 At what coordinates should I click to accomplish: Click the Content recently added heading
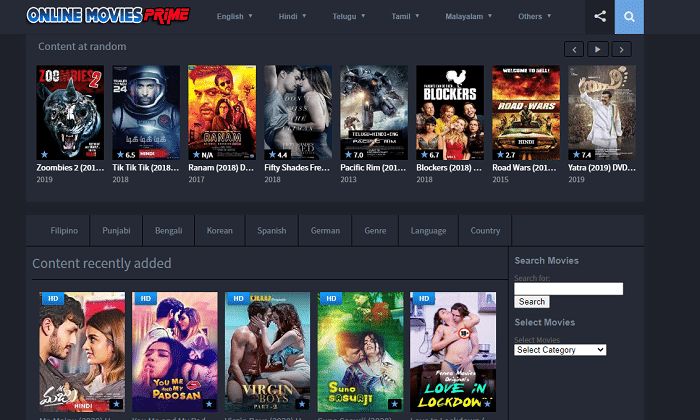pyautogui.click(x=102, y=263)
